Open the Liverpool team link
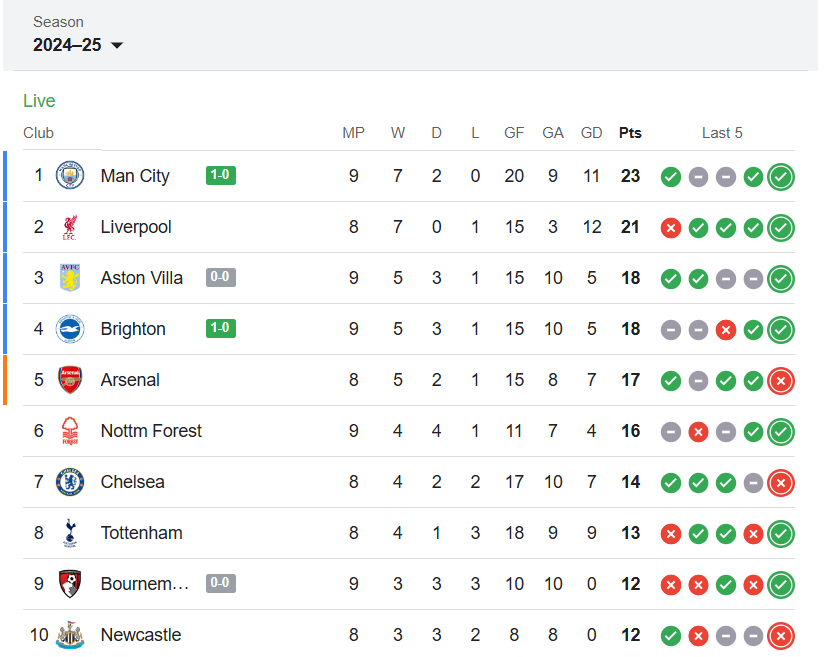 [136, 227]
